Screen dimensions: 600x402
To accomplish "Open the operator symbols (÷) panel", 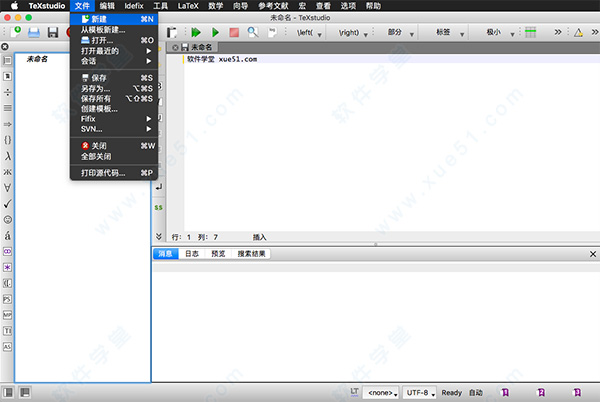I will [x=7, y=92].
